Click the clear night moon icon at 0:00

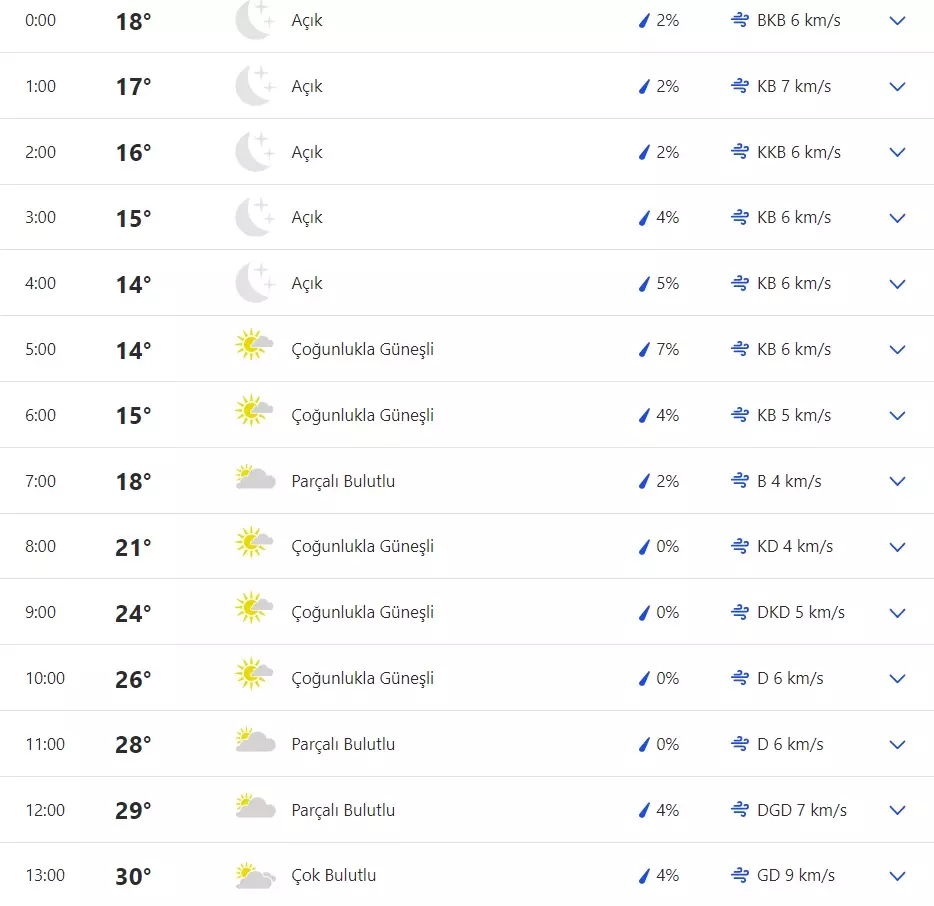coord(254,21)
